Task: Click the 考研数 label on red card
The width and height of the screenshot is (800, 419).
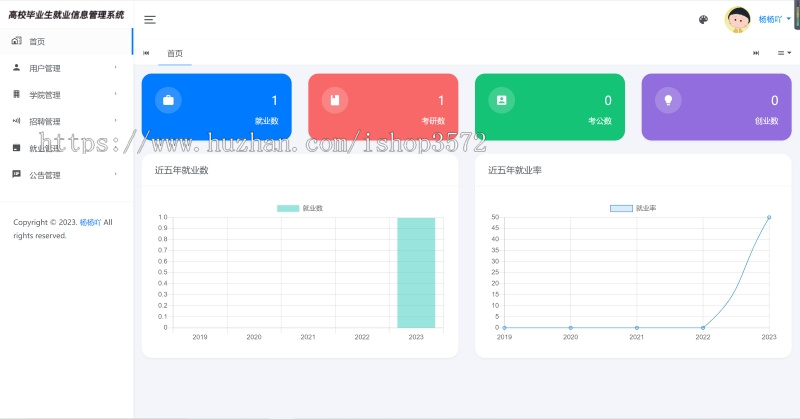Action: (x=433, y=121)
